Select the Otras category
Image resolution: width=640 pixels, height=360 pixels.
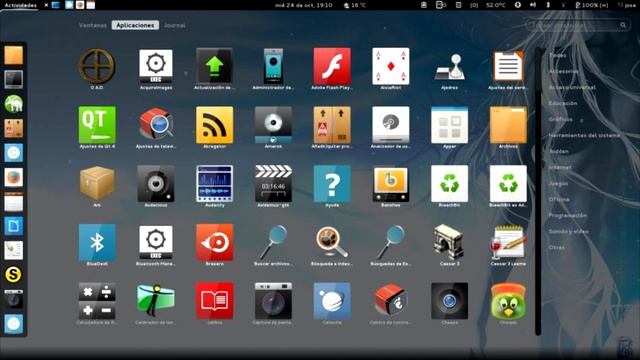(x=557, y=247)
